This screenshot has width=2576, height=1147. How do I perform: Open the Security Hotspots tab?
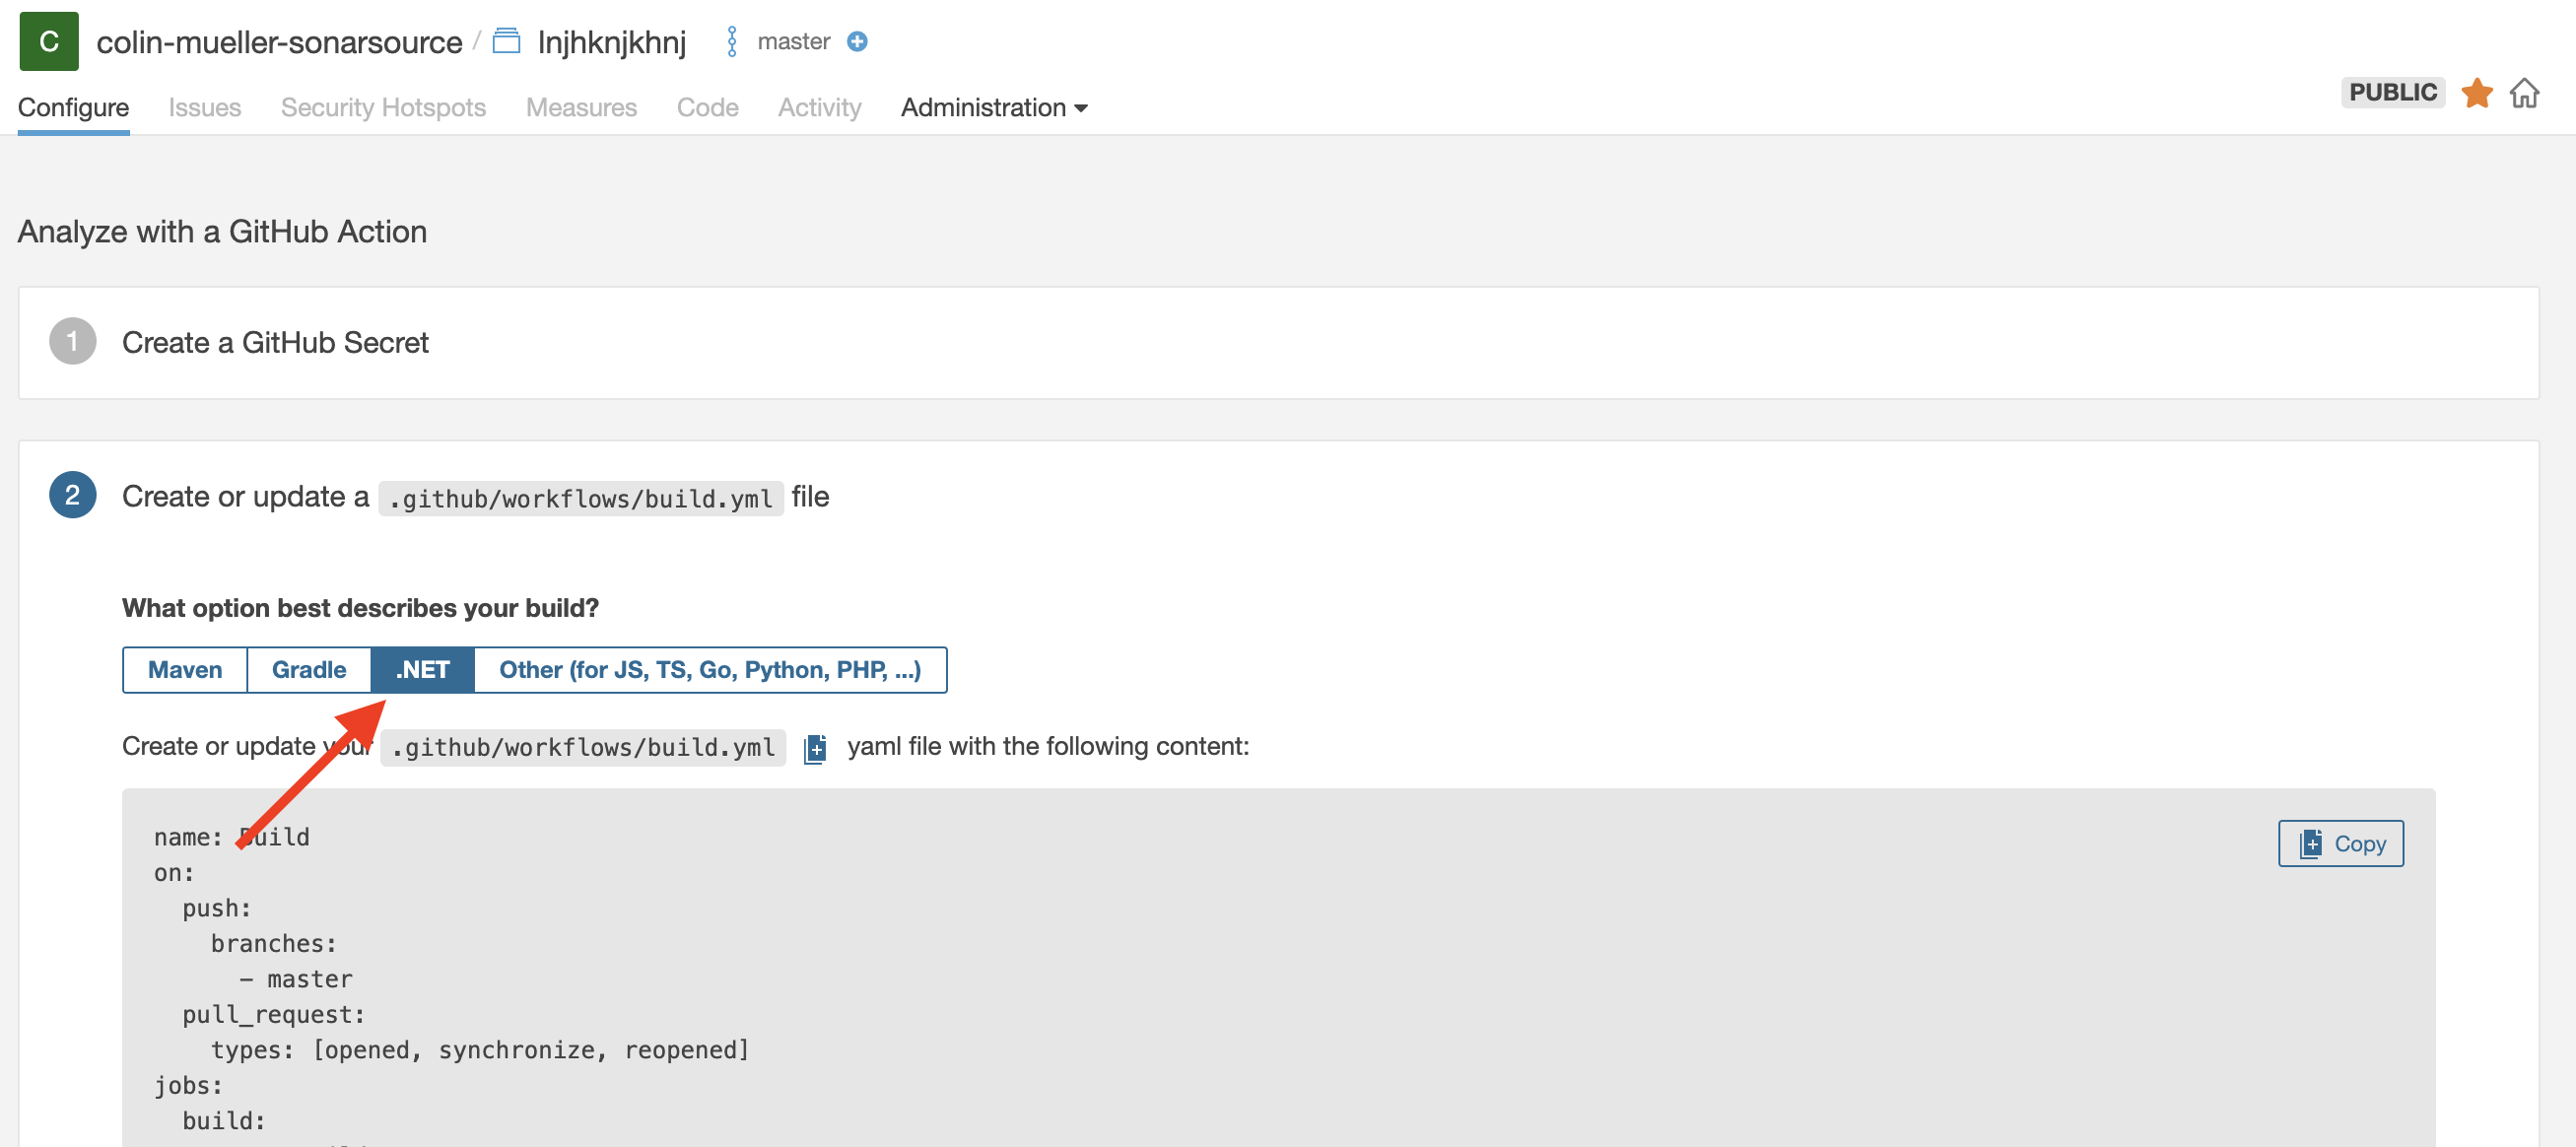[x=383, y=108]
